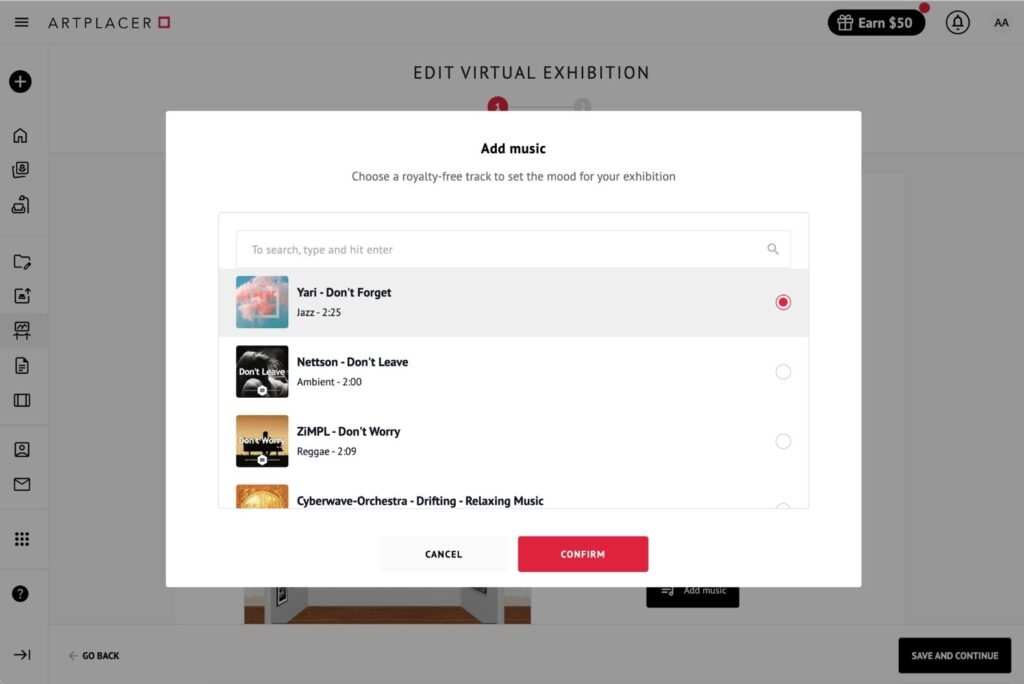Click the Cyberwave-Orchestra album thumbnail

[x=262, y=497]
